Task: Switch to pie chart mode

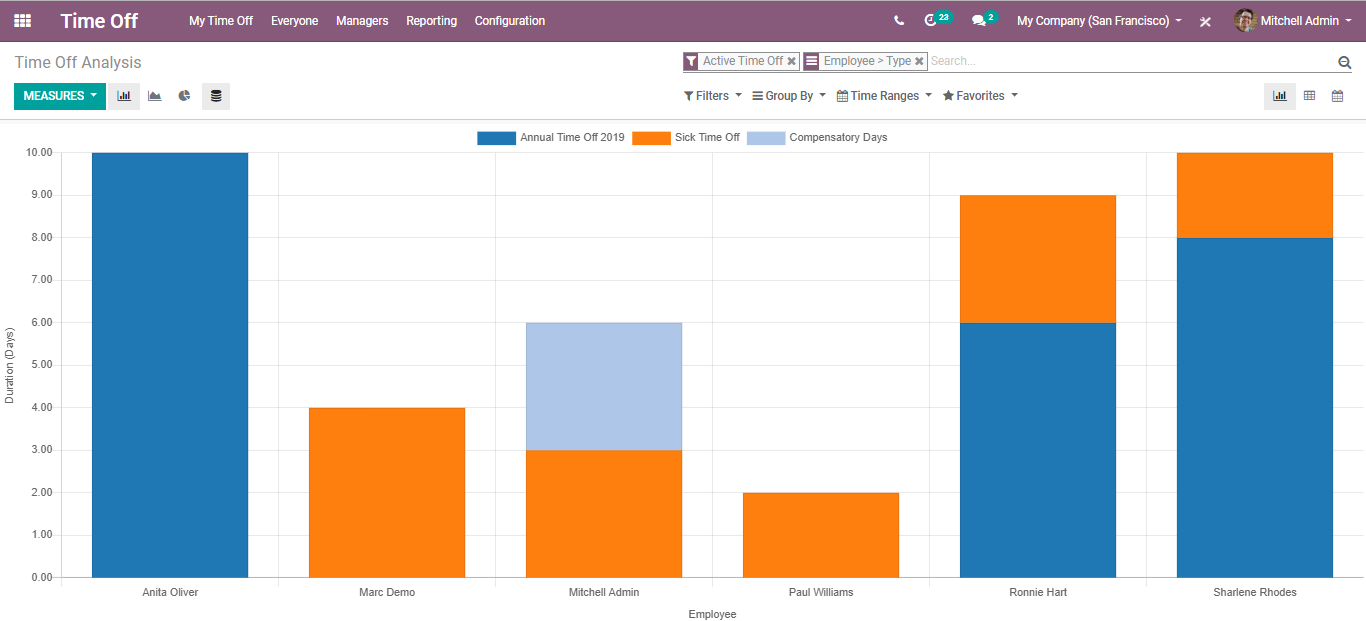Action: click(x=185, y=96)
